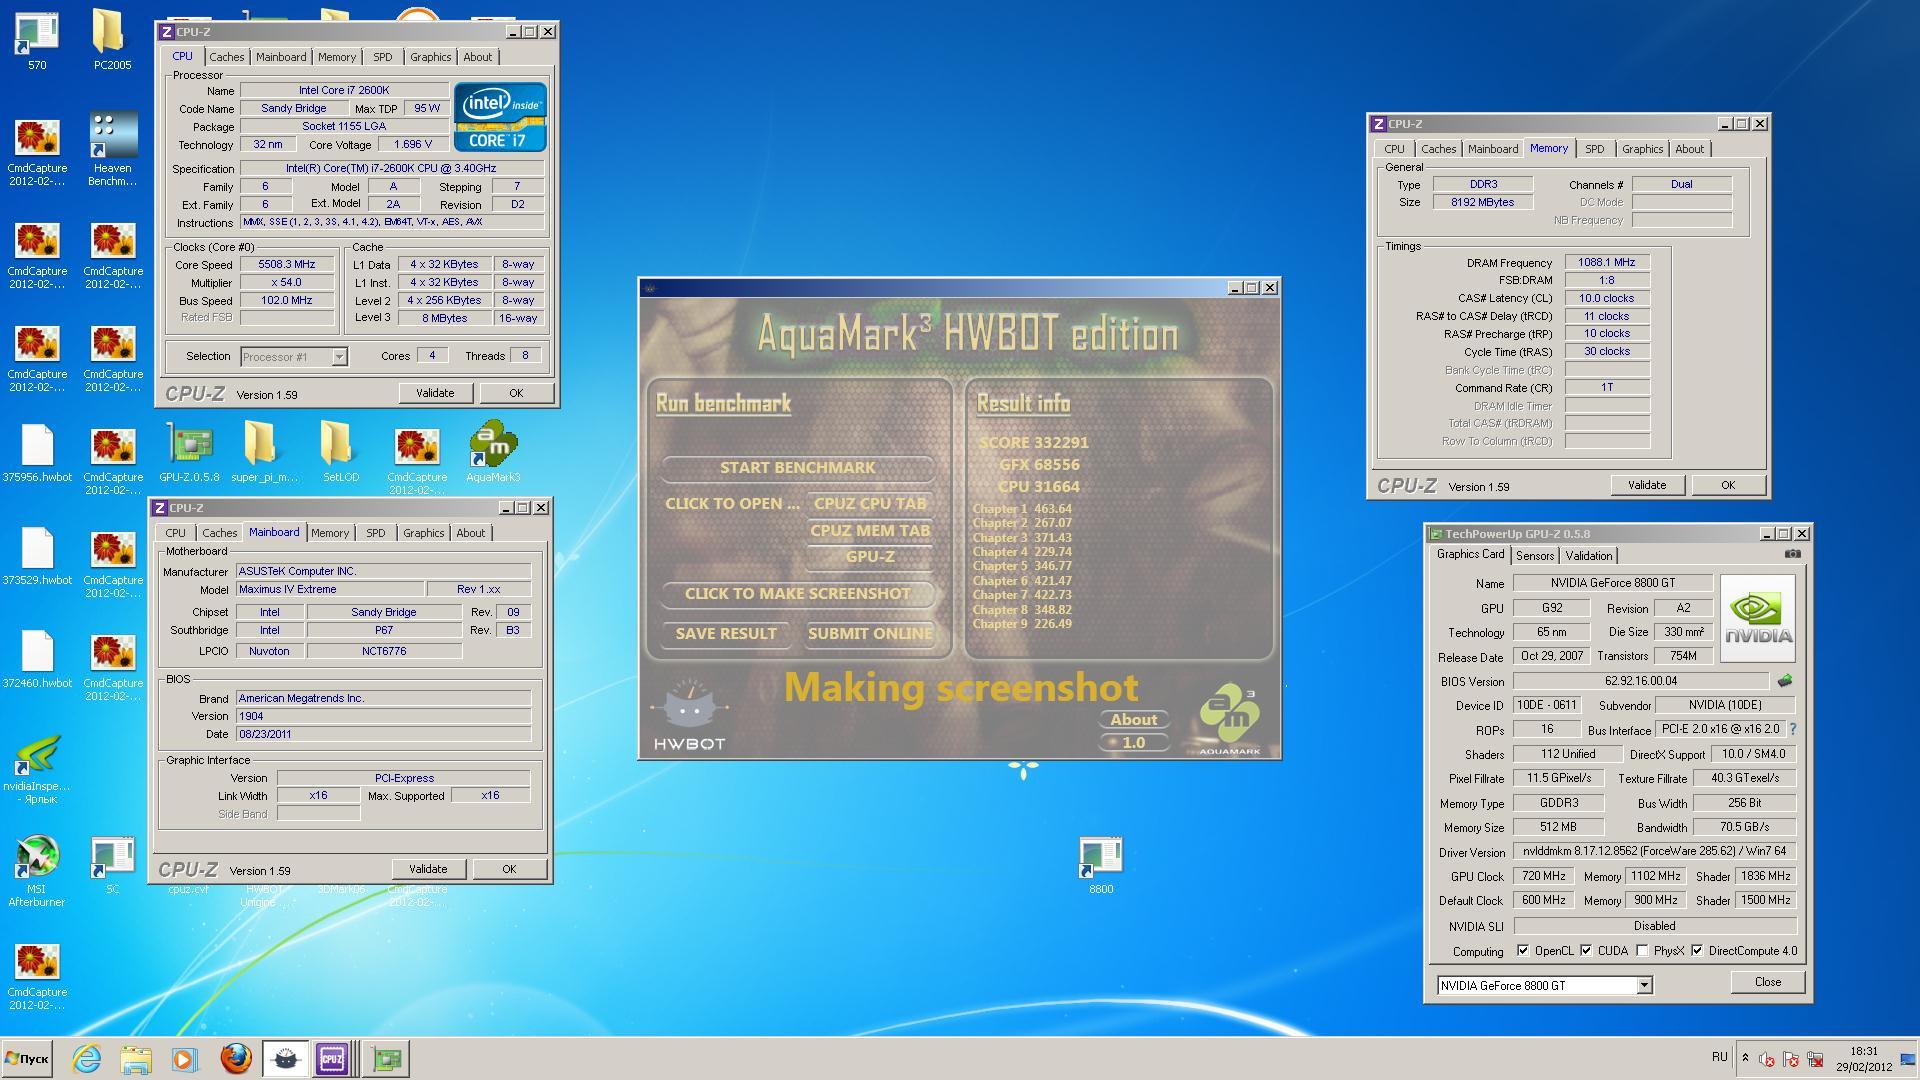
Task: Click Maximus IV Extreme model field
Action: pos(329,589)
